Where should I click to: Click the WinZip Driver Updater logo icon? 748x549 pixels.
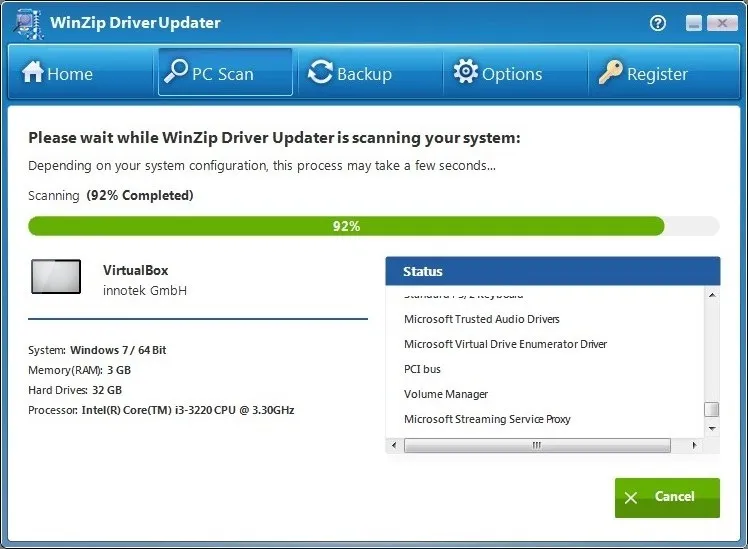point(29,24)
